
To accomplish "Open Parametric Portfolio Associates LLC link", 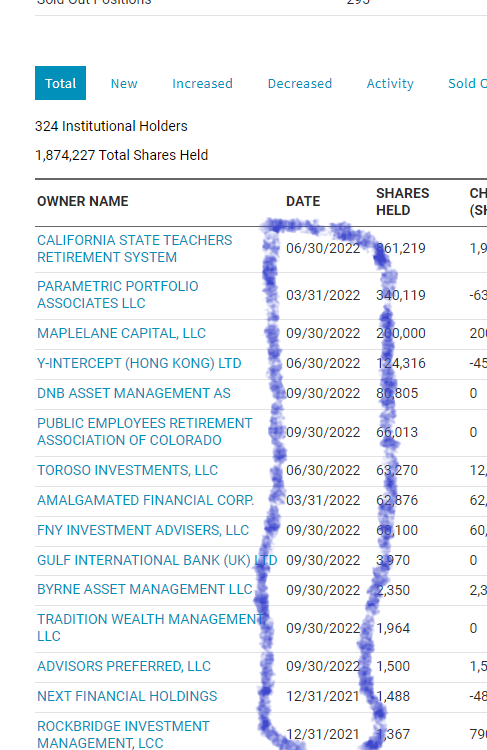I will click(118, 295).
